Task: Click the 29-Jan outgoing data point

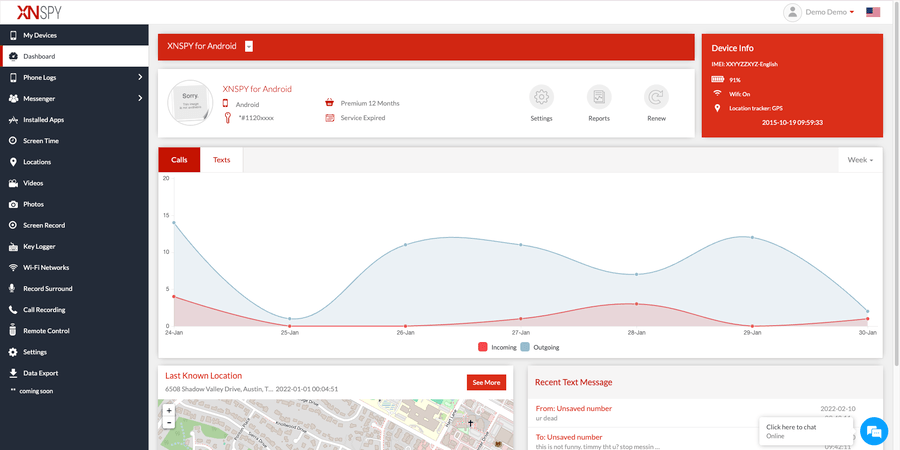Action: pyautogui.click(x=752, y=237)
